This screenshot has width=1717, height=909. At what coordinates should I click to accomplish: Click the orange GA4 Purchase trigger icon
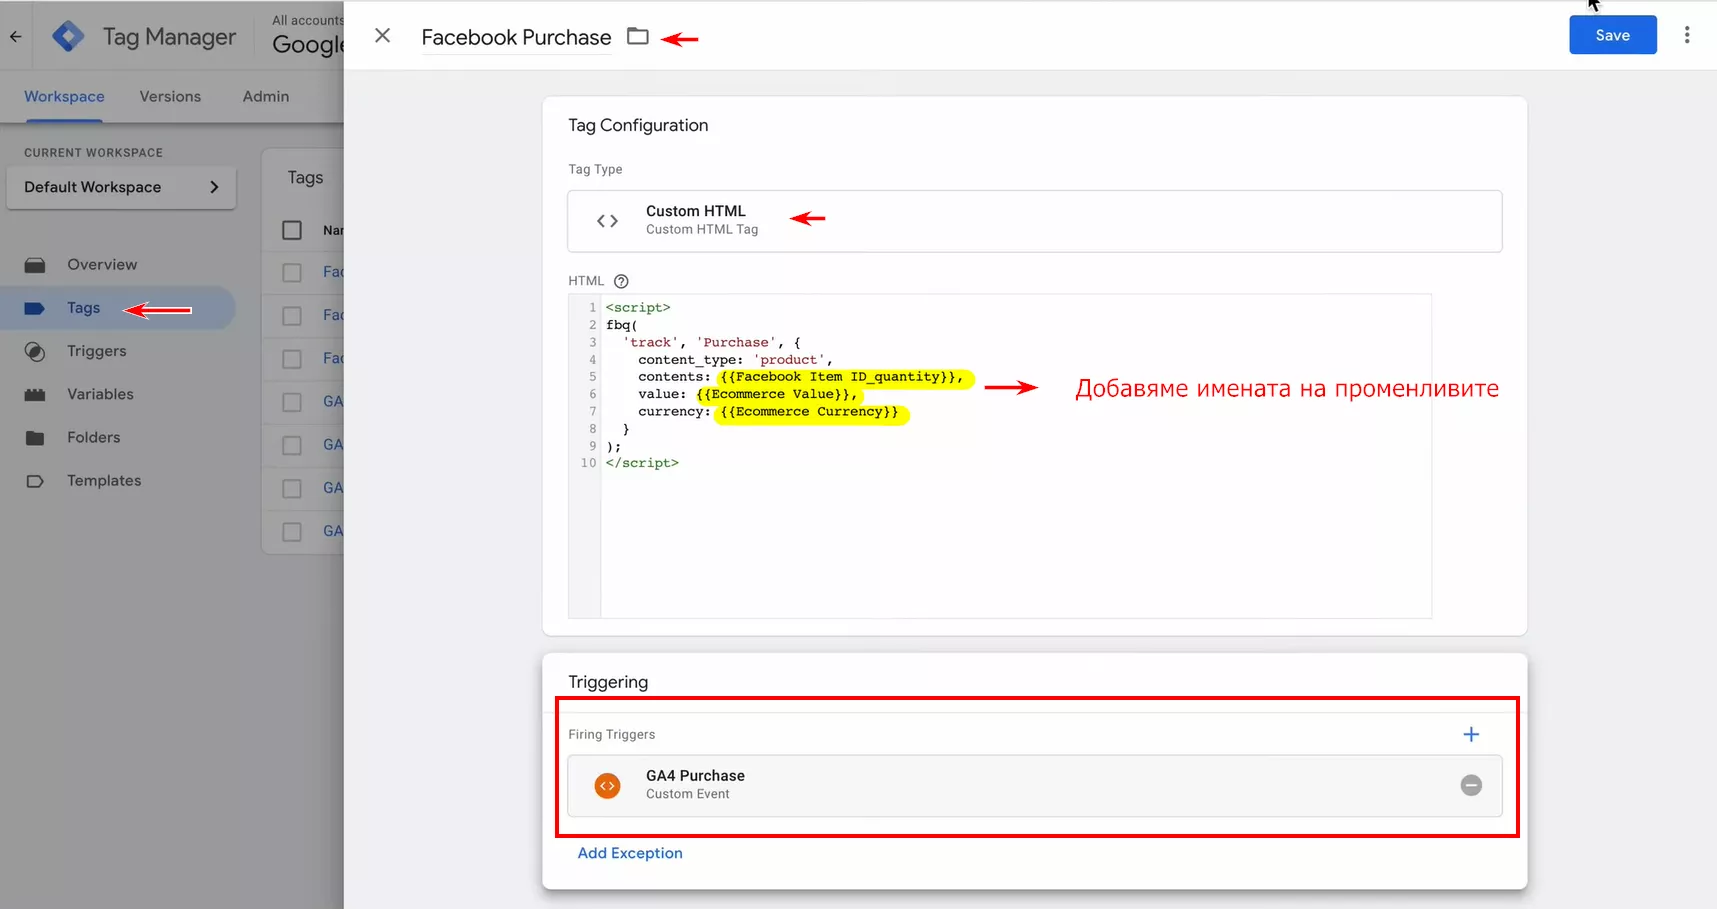607,786
